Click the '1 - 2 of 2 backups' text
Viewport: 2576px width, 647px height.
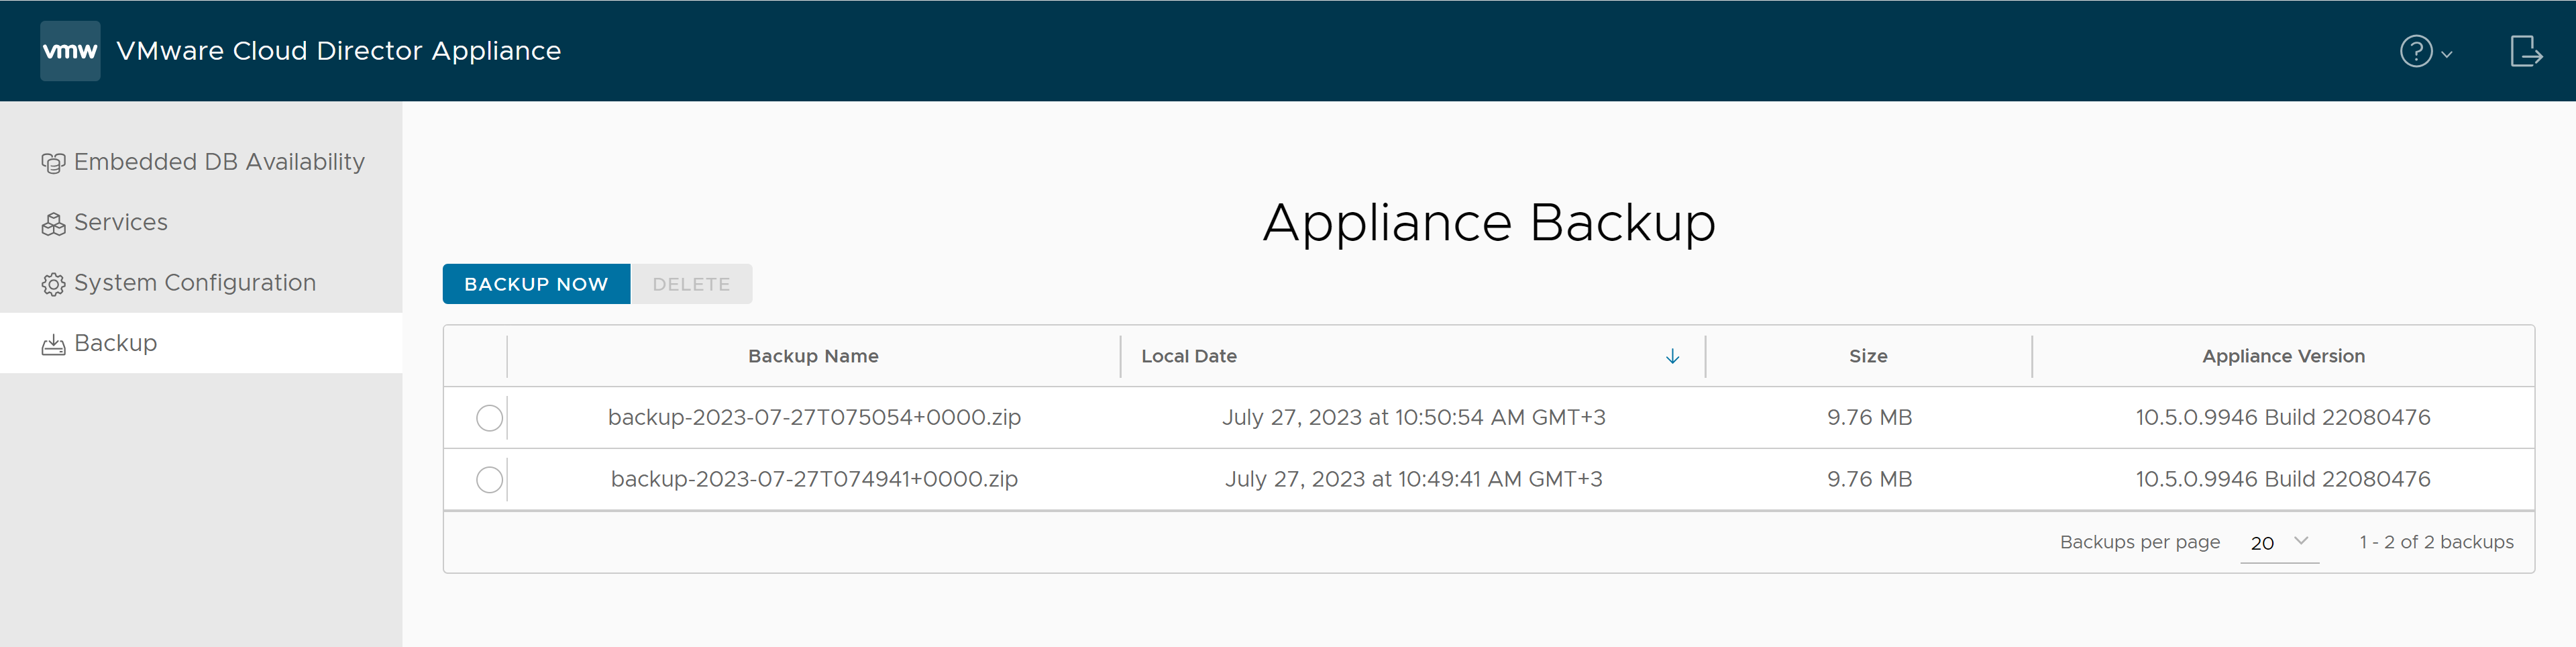[2436, 542]
